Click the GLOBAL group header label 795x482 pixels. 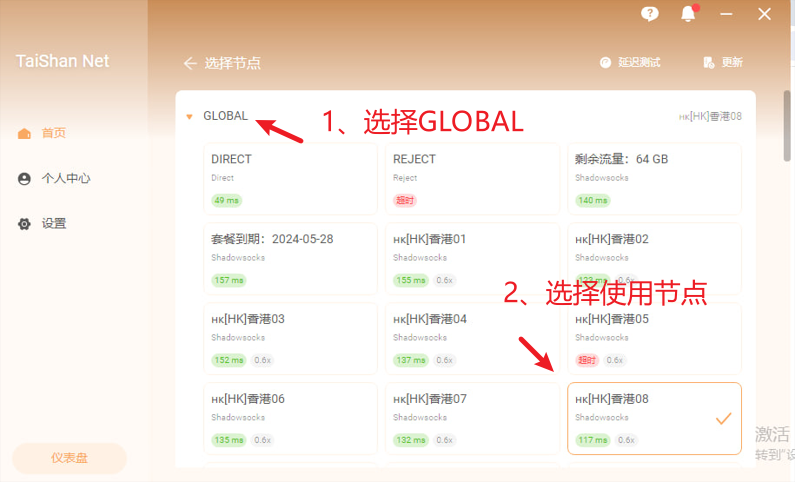coord(225,116)
